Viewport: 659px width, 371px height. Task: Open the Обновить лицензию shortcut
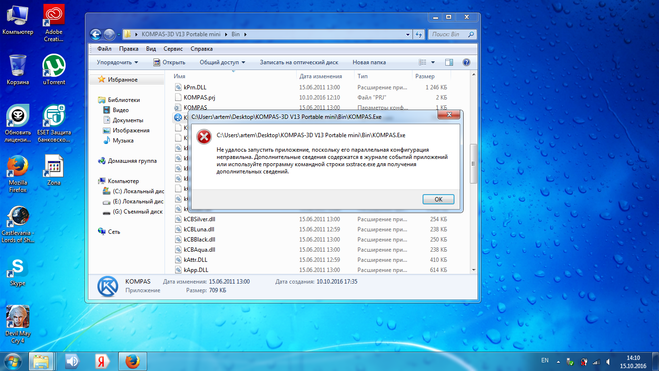(x=18, y=123)
